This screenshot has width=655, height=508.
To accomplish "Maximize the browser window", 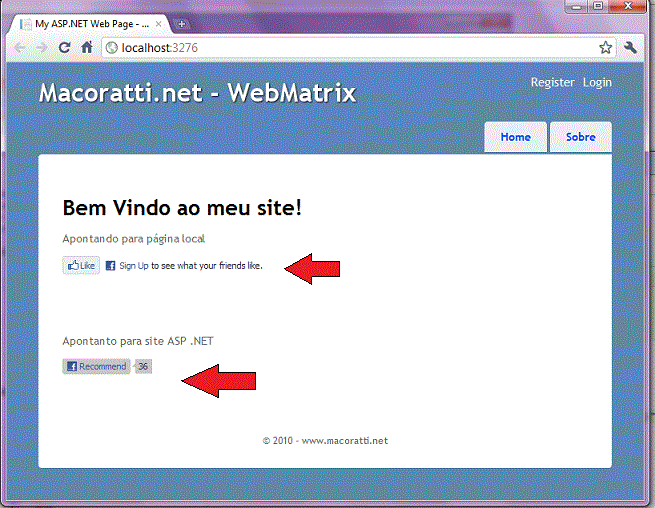I will click(598, 6).
